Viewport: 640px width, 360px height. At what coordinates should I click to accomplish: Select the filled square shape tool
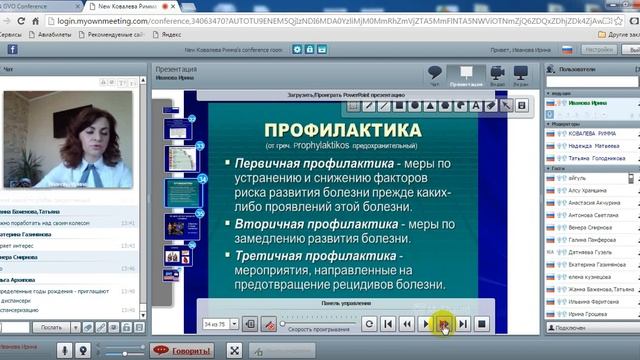tap(399, 106)
